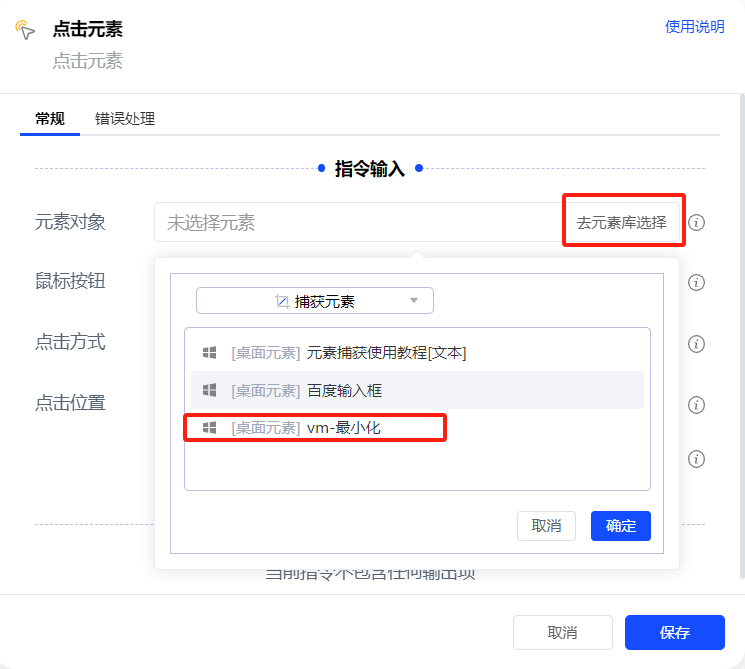Choose the vm-最小化 desktop element
The width and height of the screenshot is (745, 669).
coord(343,428)
